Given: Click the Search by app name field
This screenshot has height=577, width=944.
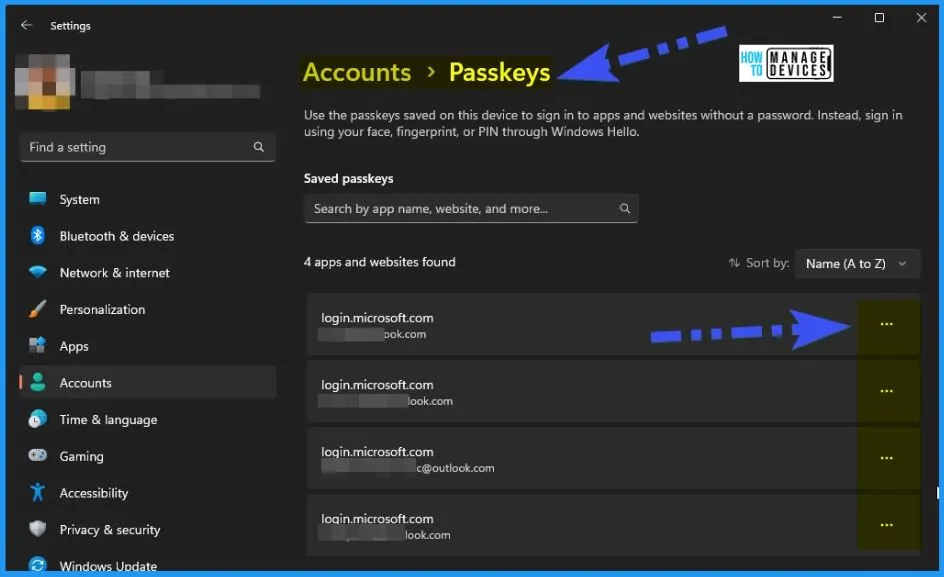Looking at the screenshot, I should point(471,208).
